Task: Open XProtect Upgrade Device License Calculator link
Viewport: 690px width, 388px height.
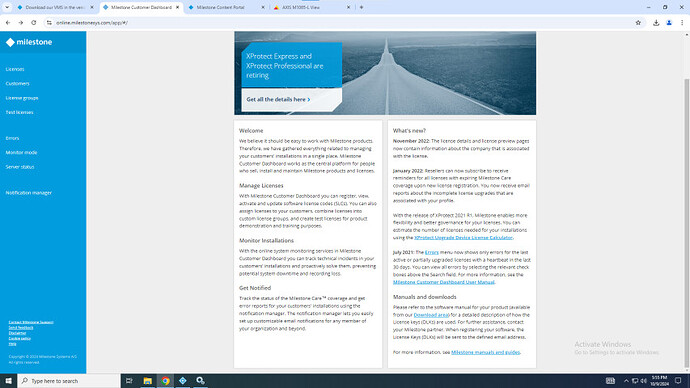Action: click(463, 238)
